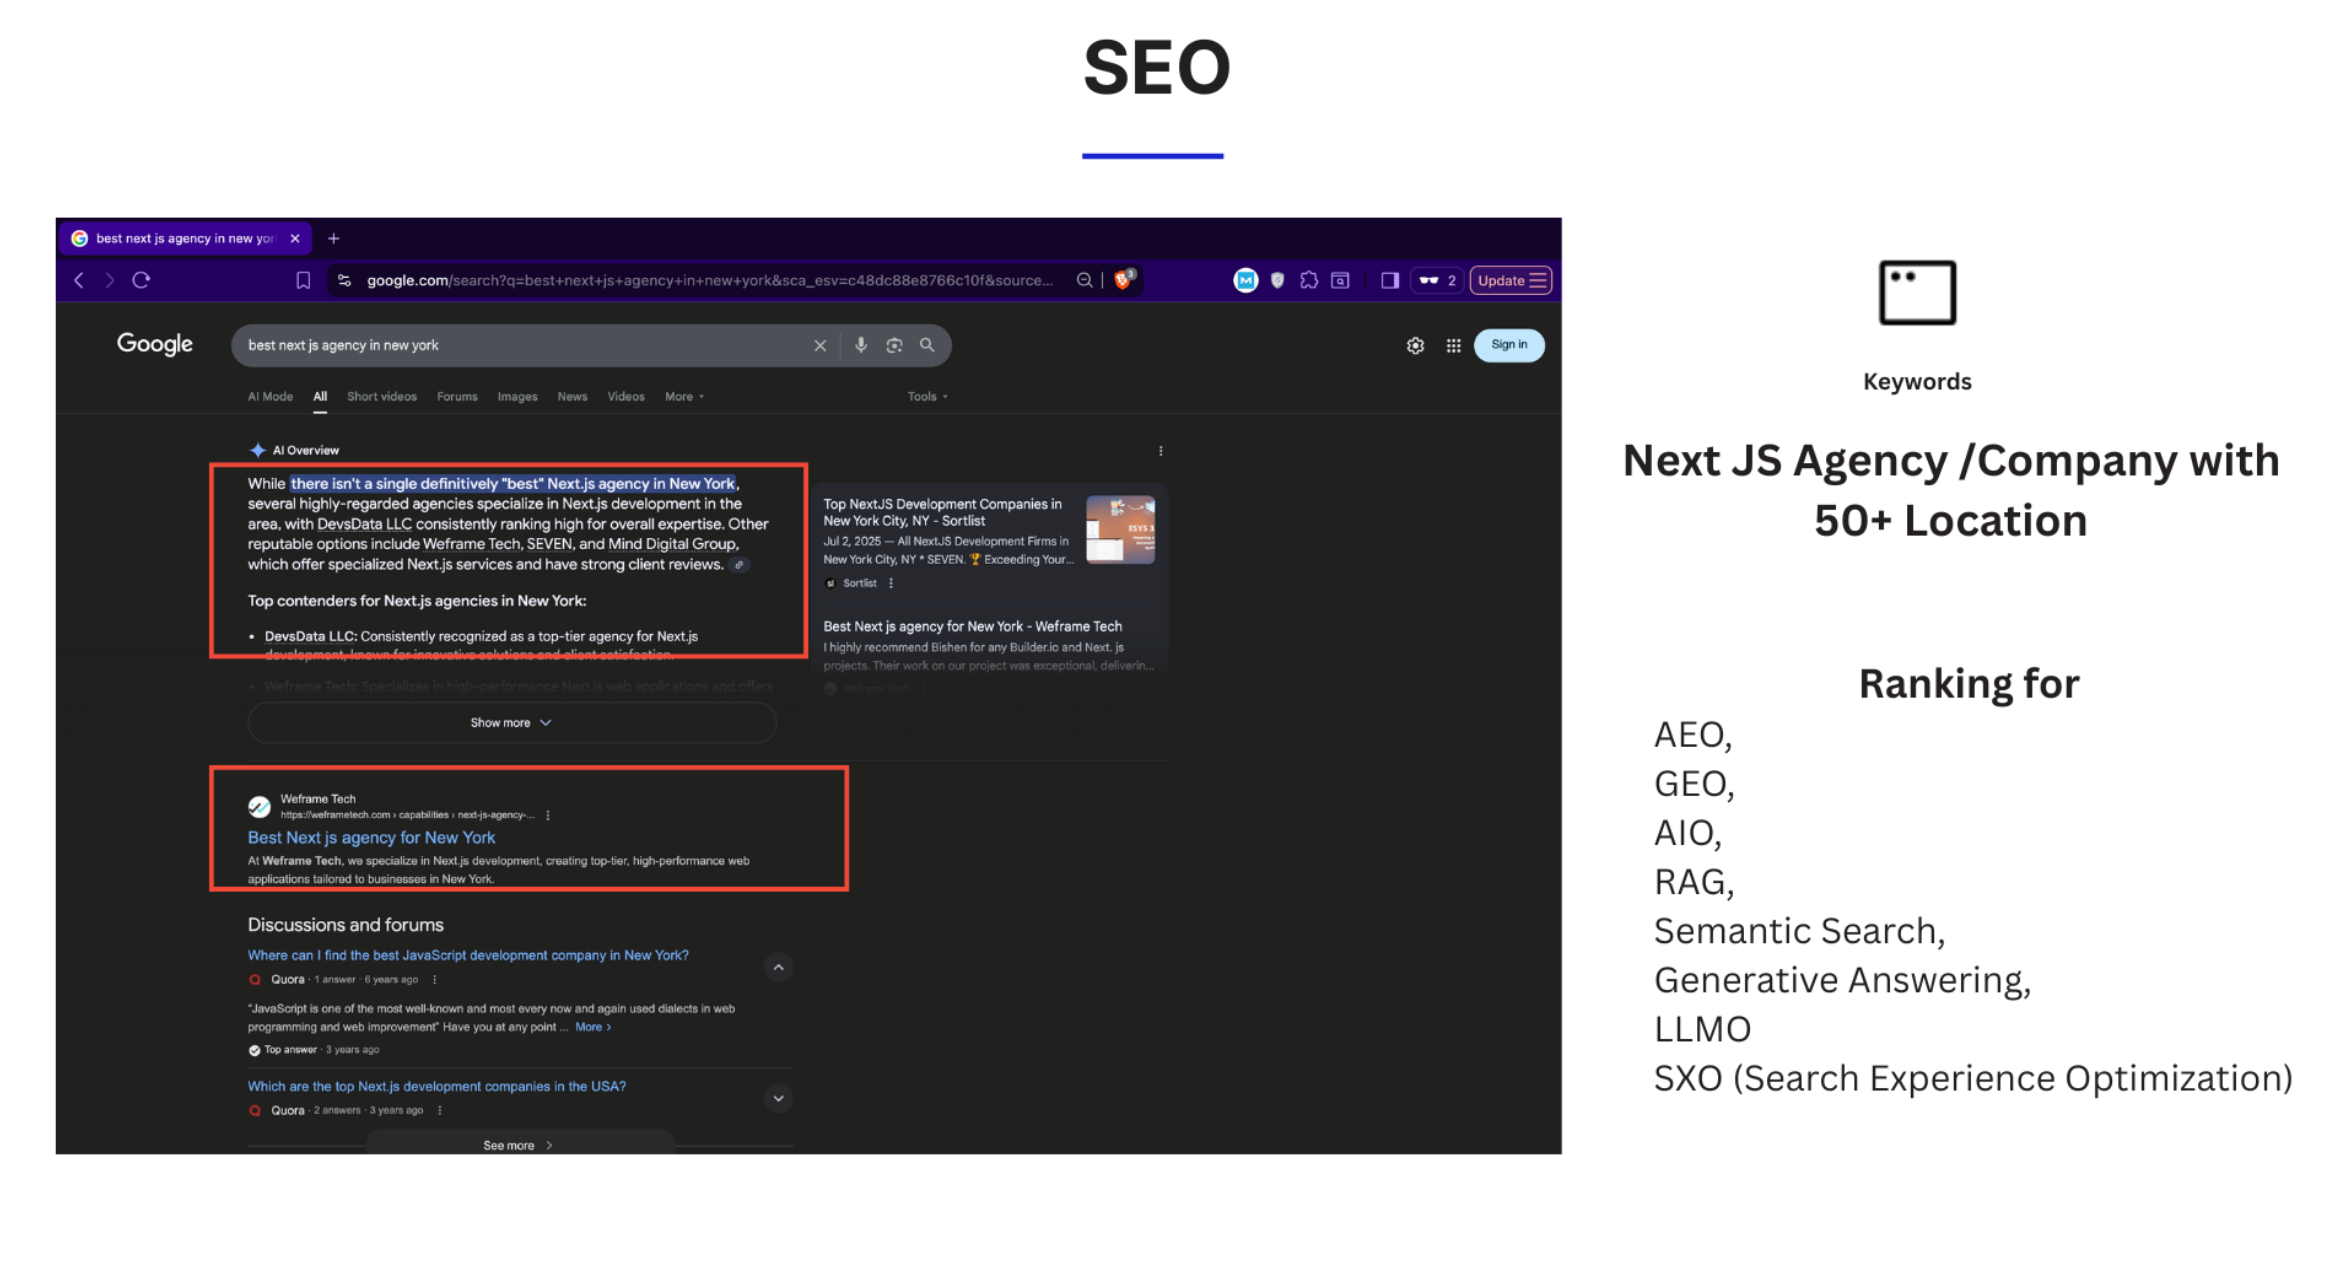Click the Sign in button
The height and width of the screenshot is (1284, 2328).
tap(1509, 345)
